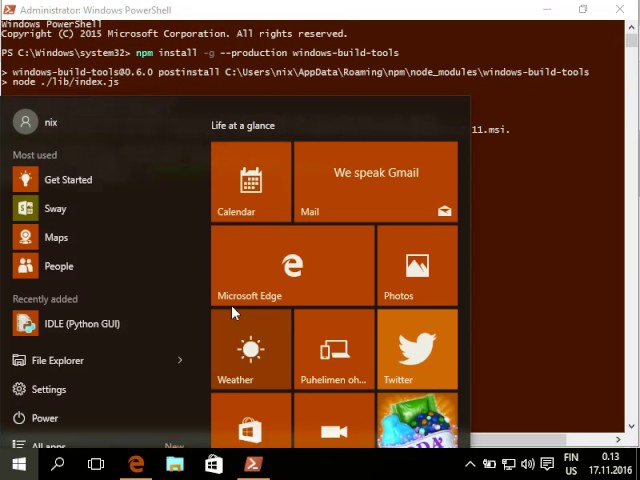Click the PowerShell vertical scrollbar up arrow
This screenshot has height=480, width=640.
coord(631,28)
